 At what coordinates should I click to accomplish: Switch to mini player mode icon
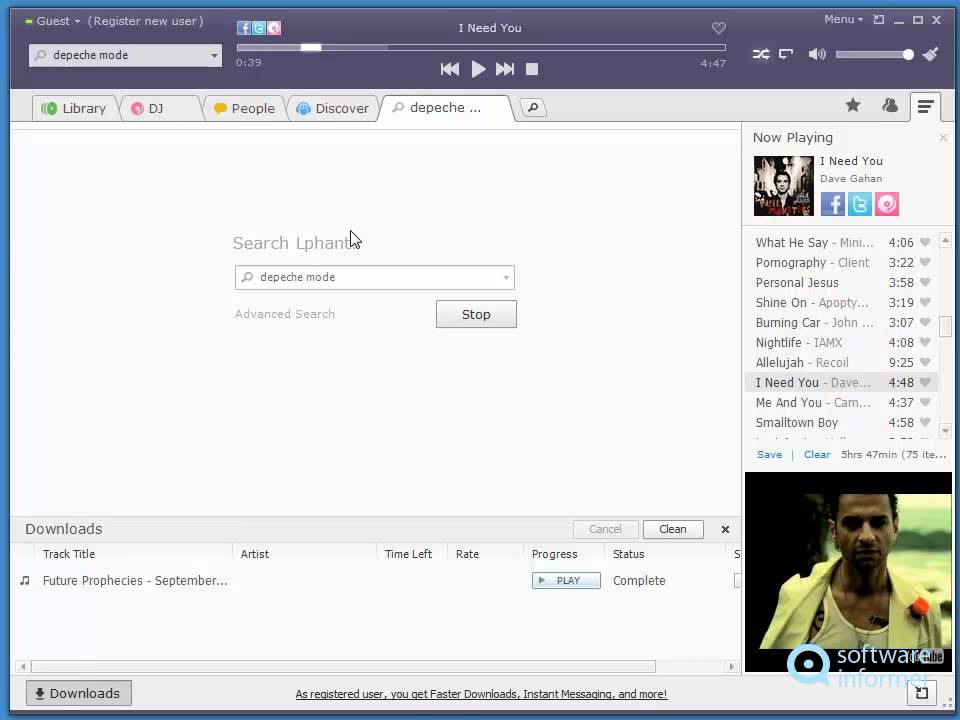point(879,20)
